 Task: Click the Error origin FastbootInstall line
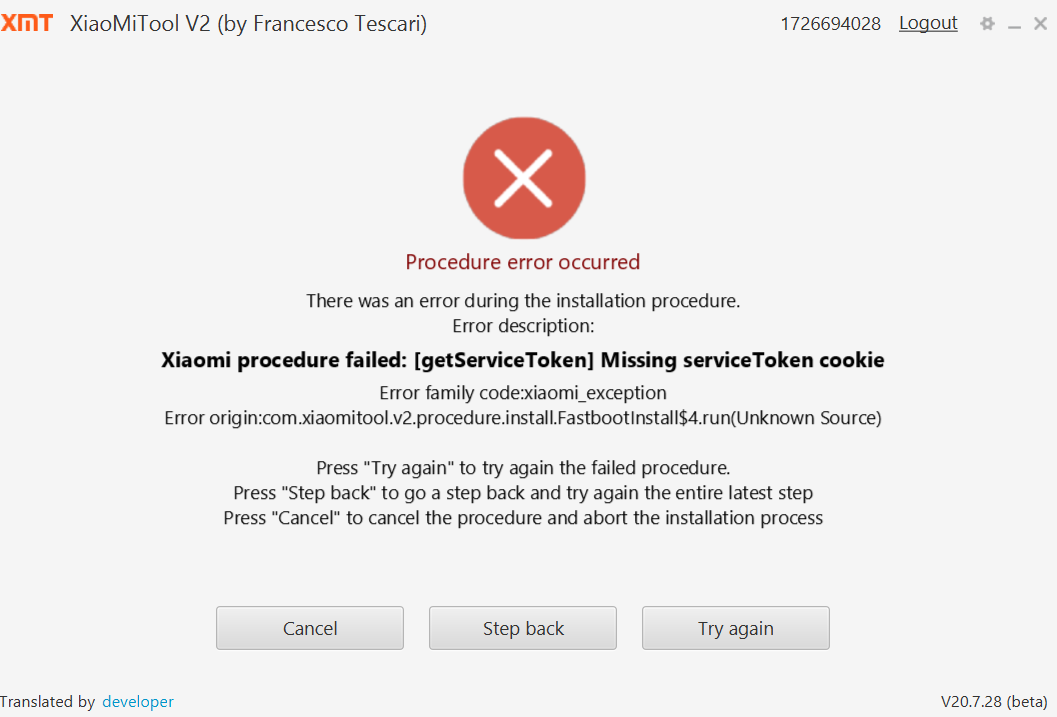[523, 418]
